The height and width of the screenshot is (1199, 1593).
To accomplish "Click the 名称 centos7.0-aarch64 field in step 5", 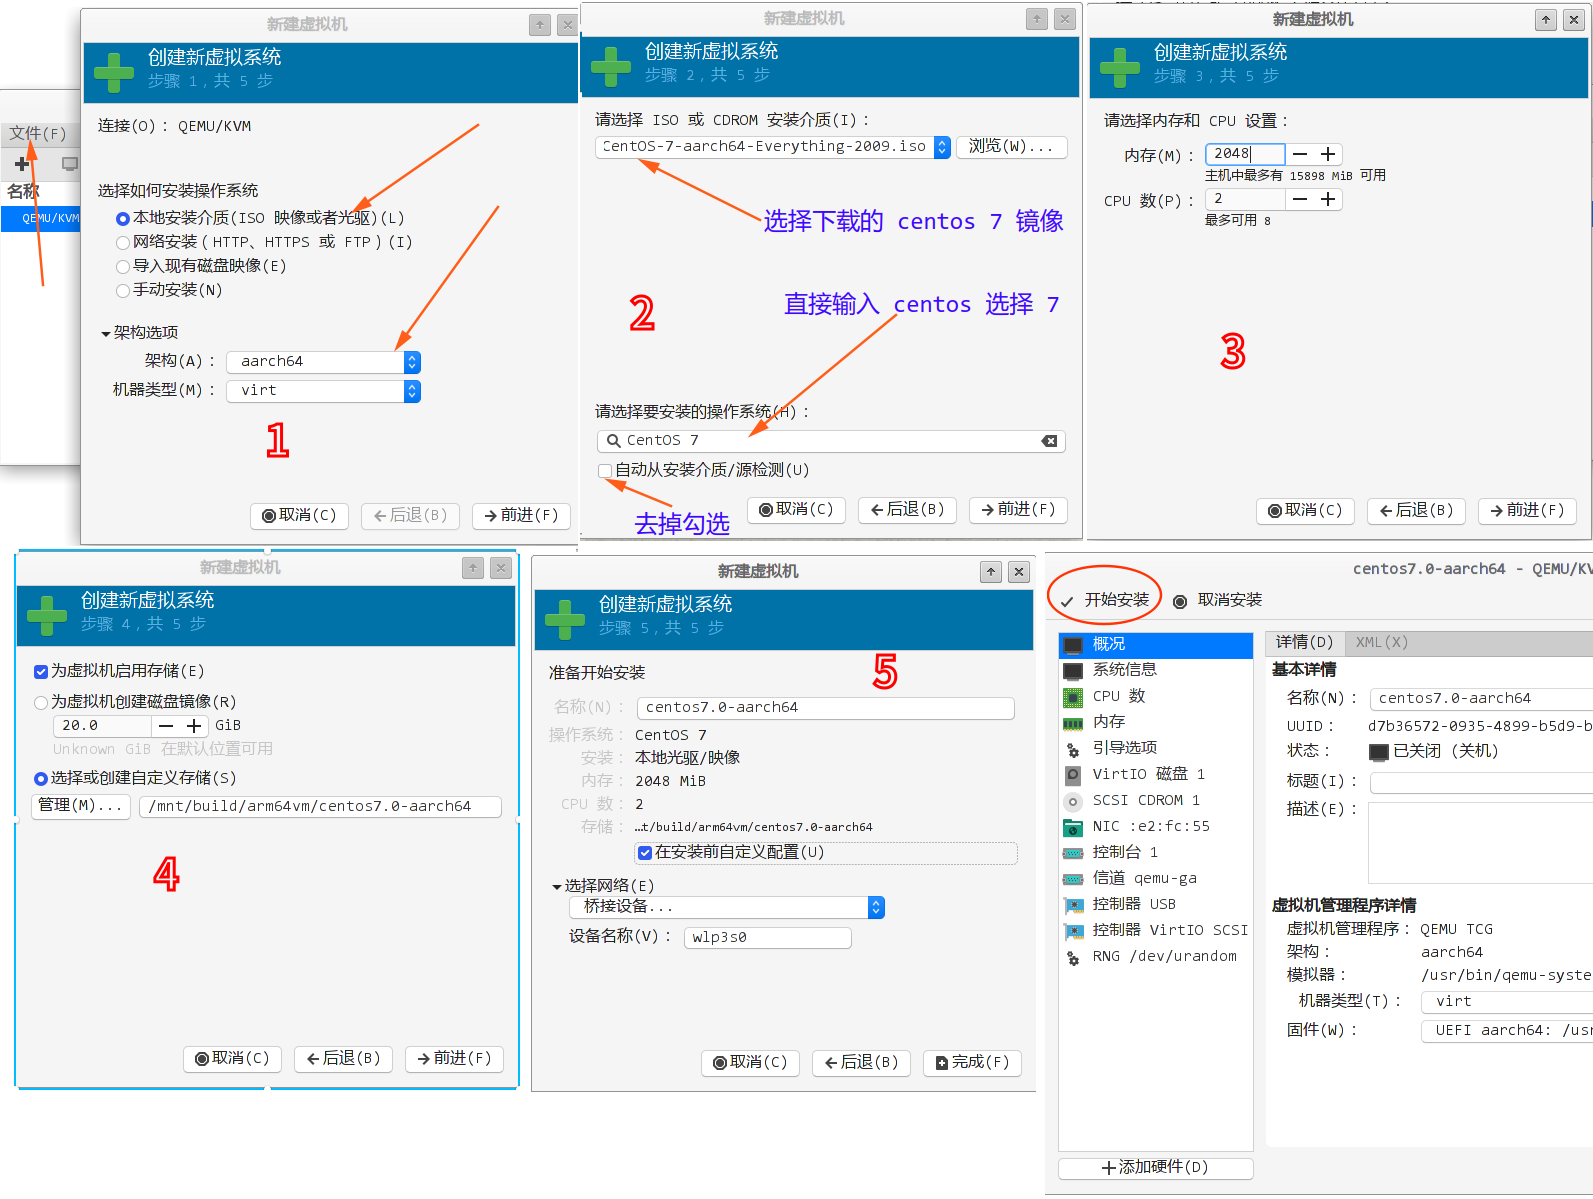I will point(826,708).
